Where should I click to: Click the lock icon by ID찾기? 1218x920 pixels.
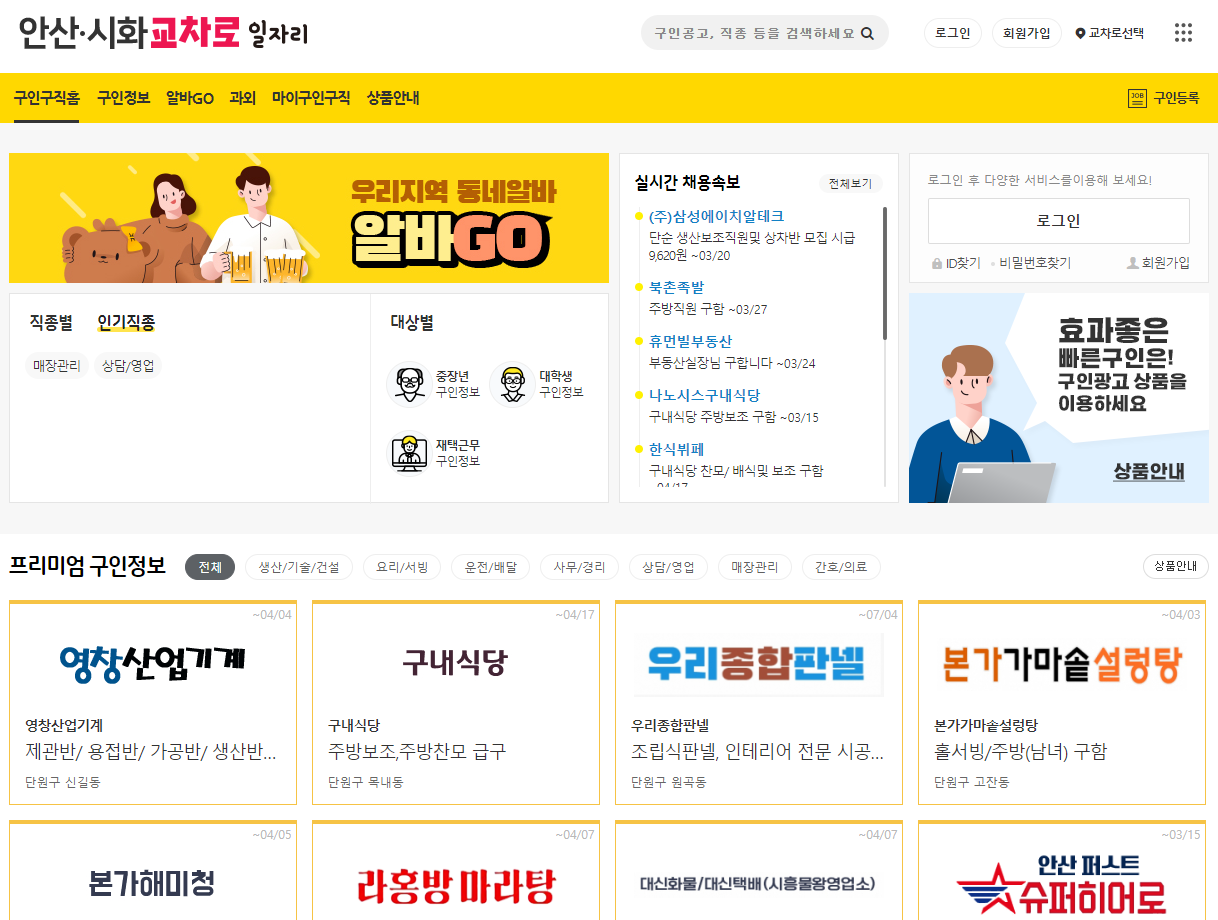click(937, 263)
